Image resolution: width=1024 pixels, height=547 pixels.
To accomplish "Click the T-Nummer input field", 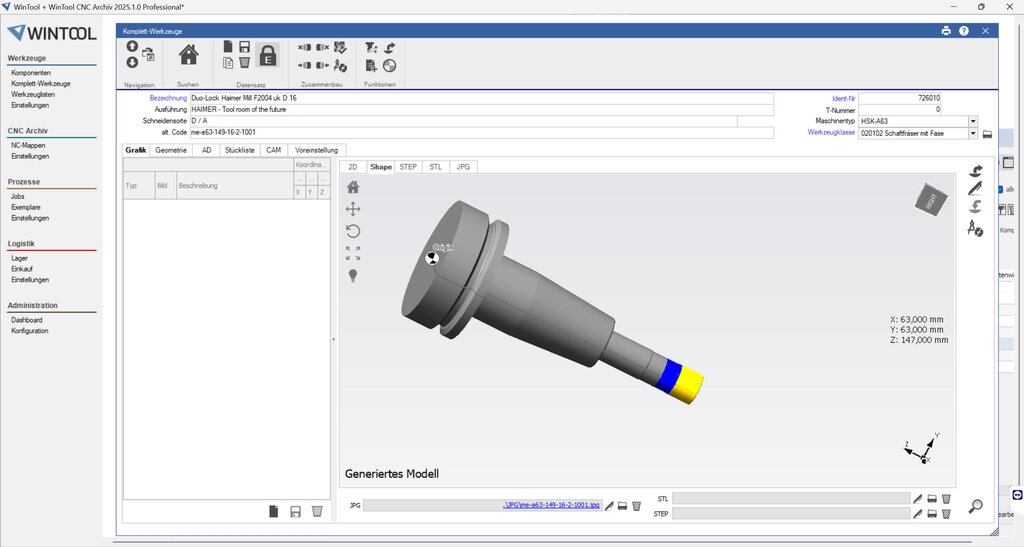I will 900,110.
